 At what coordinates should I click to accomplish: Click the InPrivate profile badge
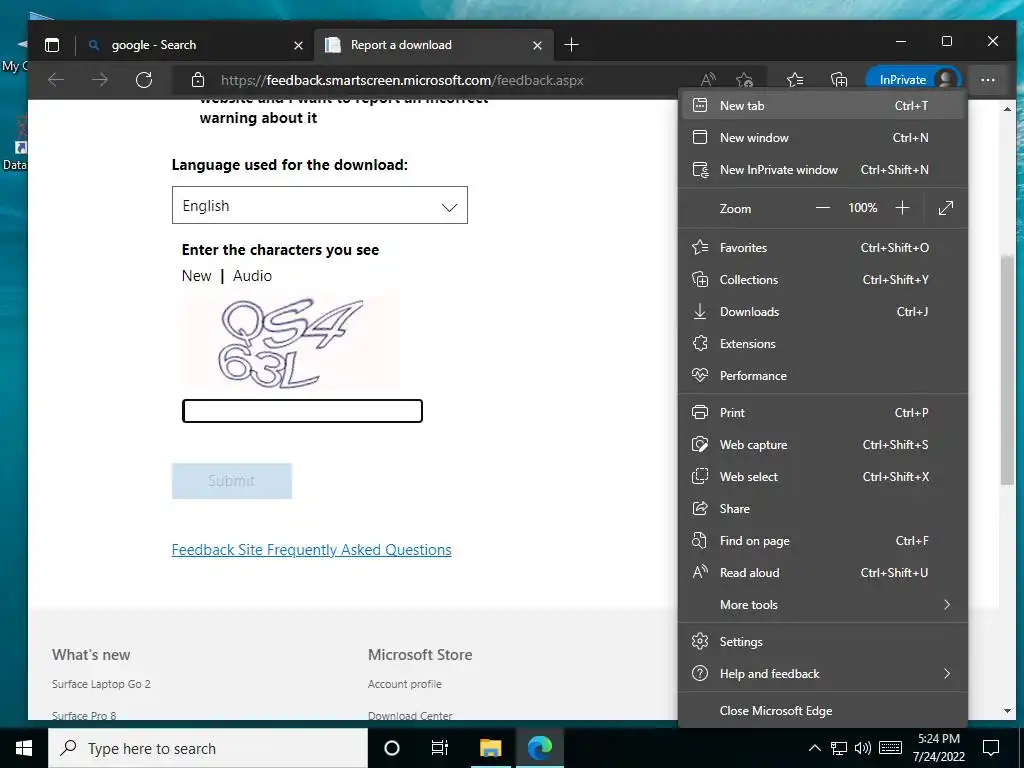913,80
